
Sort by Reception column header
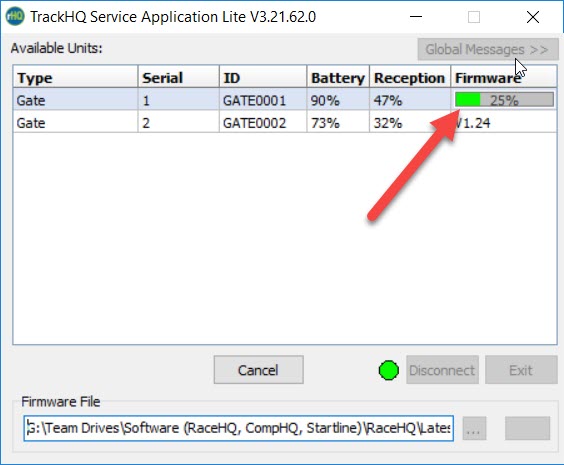tap(410, 77)
